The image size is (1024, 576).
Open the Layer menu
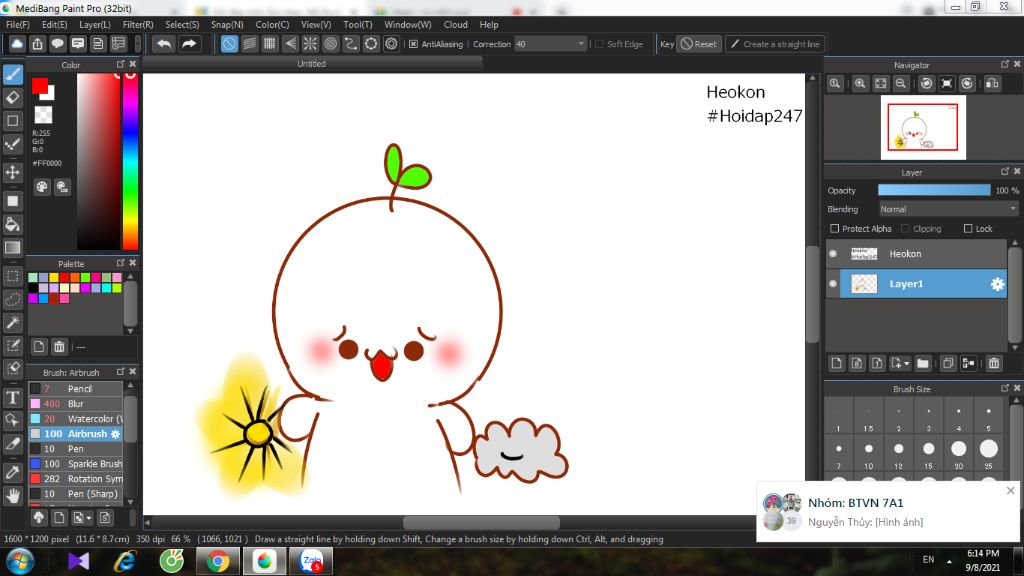click(x=95, y=24)
